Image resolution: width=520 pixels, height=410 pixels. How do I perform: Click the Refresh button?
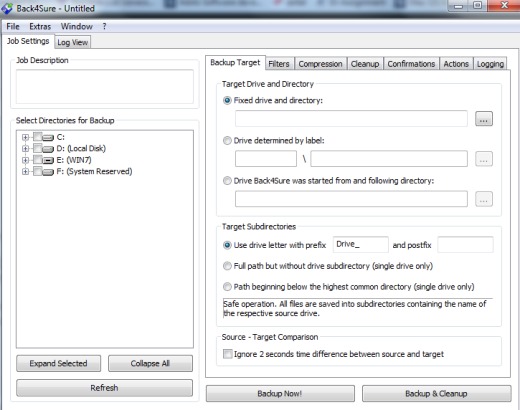[x=104, y=388]
